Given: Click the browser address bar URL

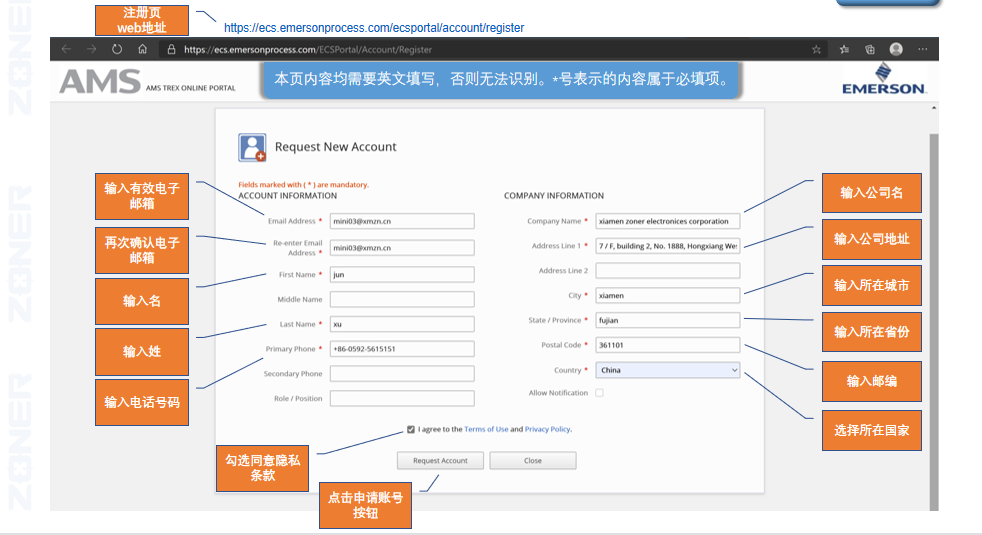Looking at the screenshot, I should 308,49.
